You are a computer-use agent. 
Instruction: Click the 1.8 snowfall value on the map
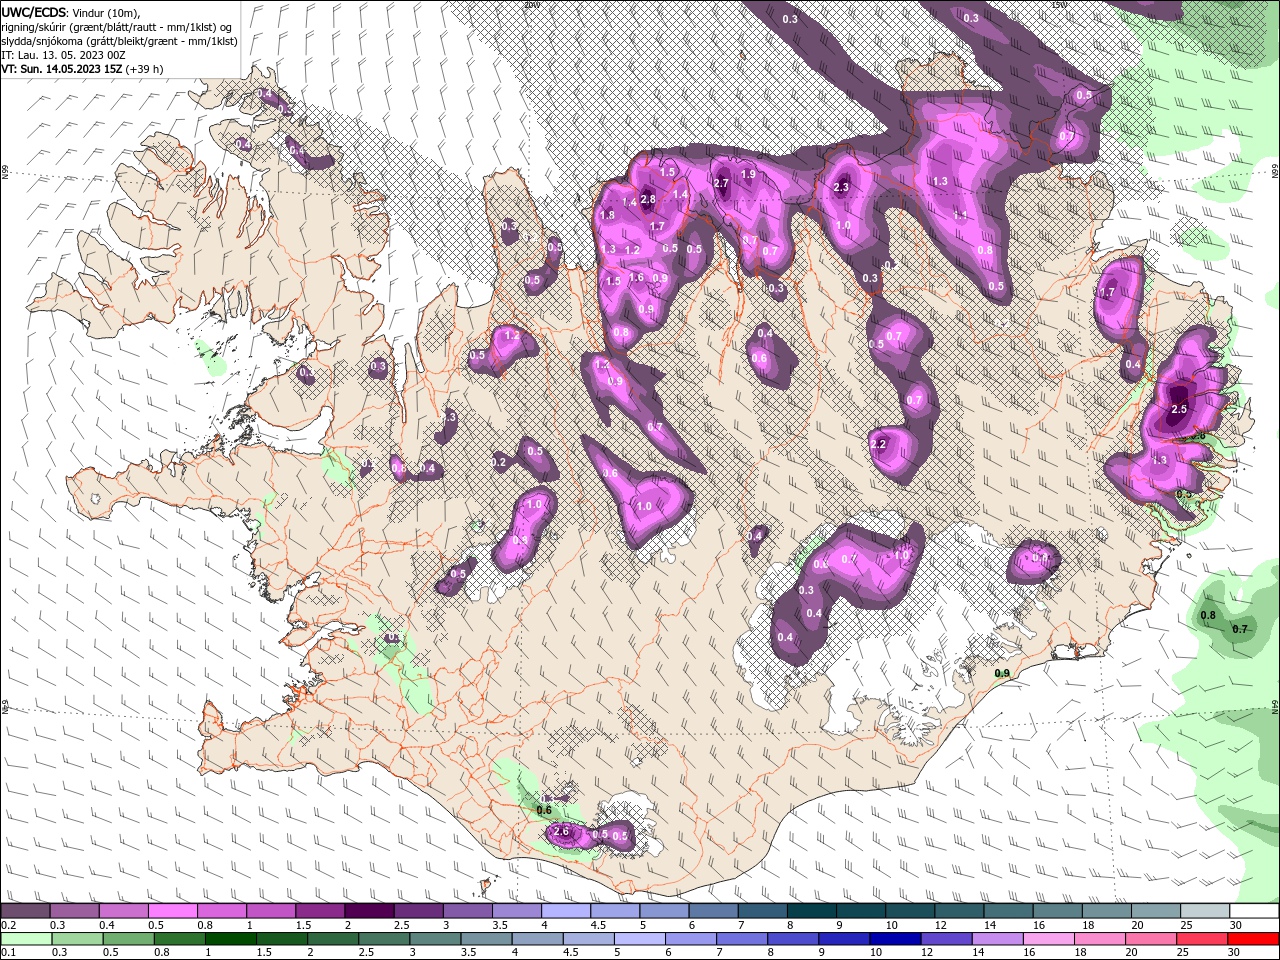pos(607,215)
